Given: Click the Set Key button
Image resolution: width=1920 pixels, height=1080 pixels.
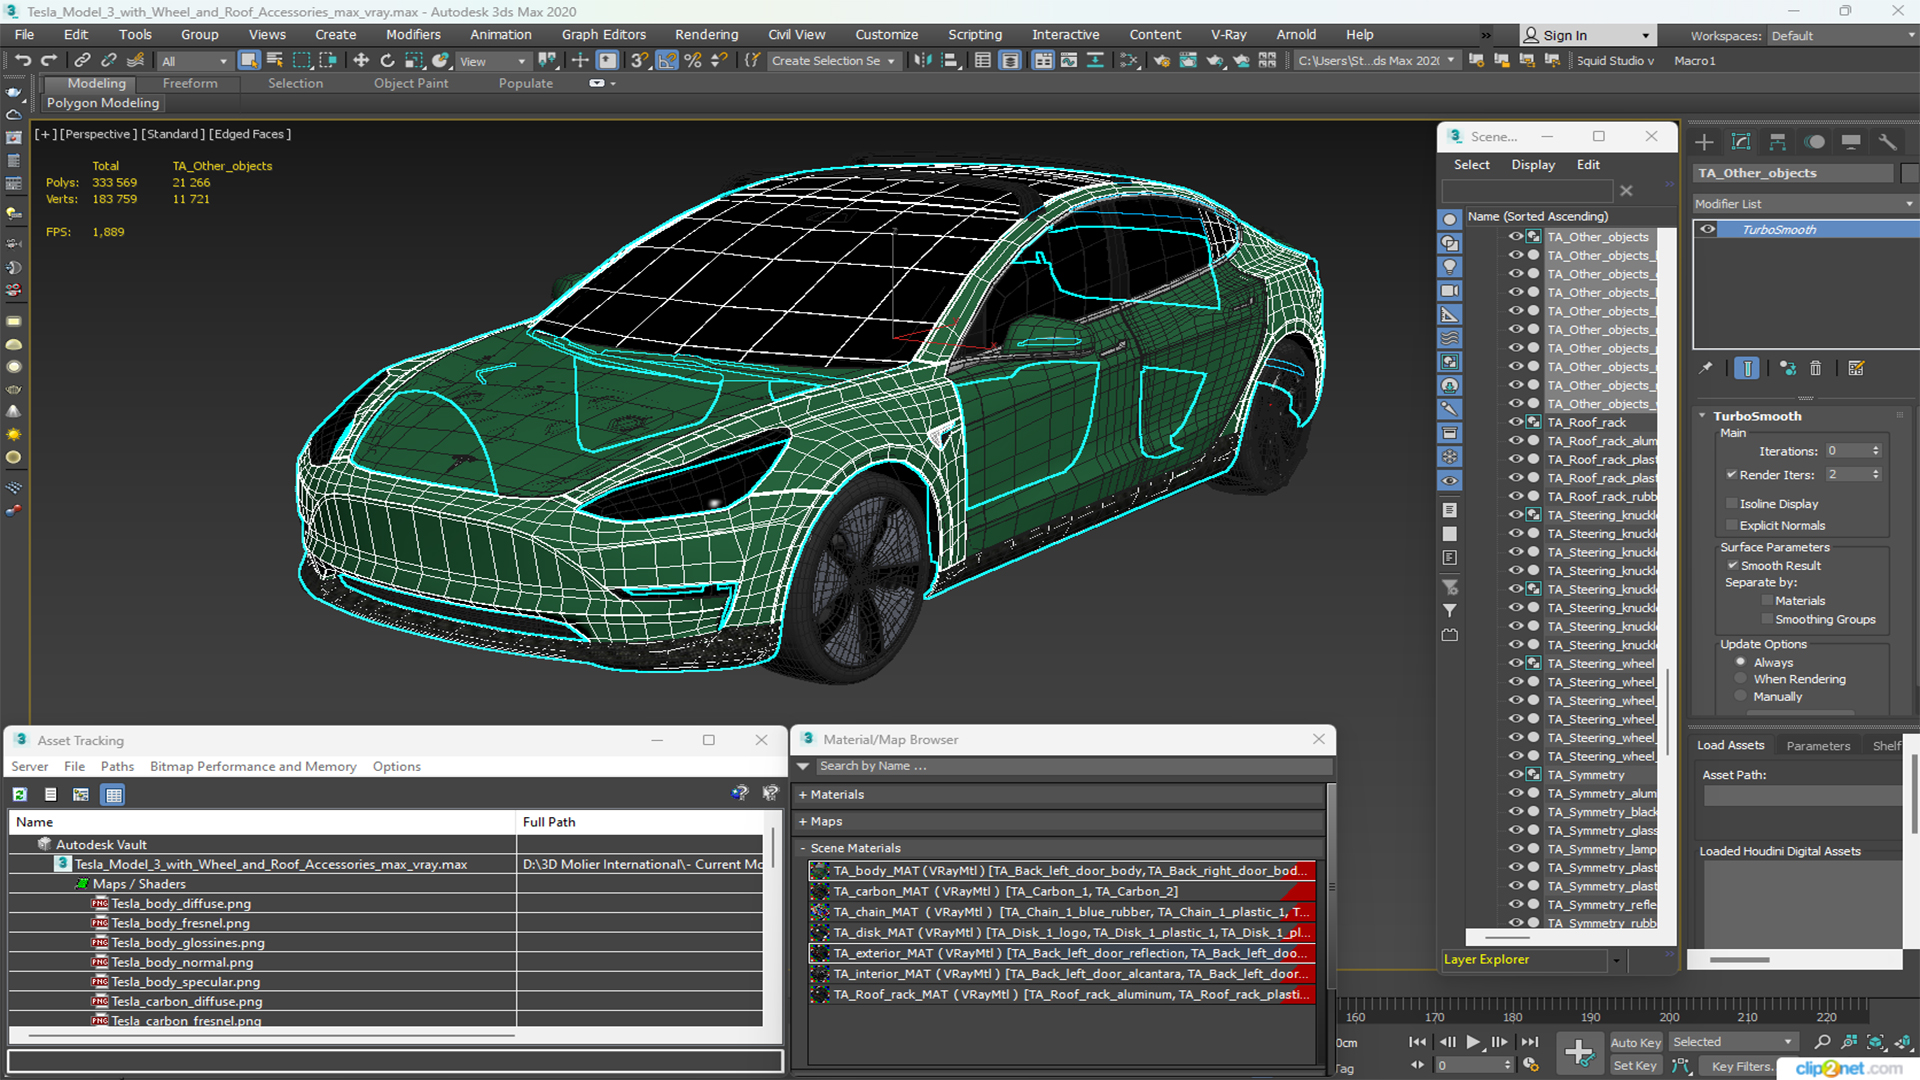Looking at the screenshot, I should [1635, 1066].
